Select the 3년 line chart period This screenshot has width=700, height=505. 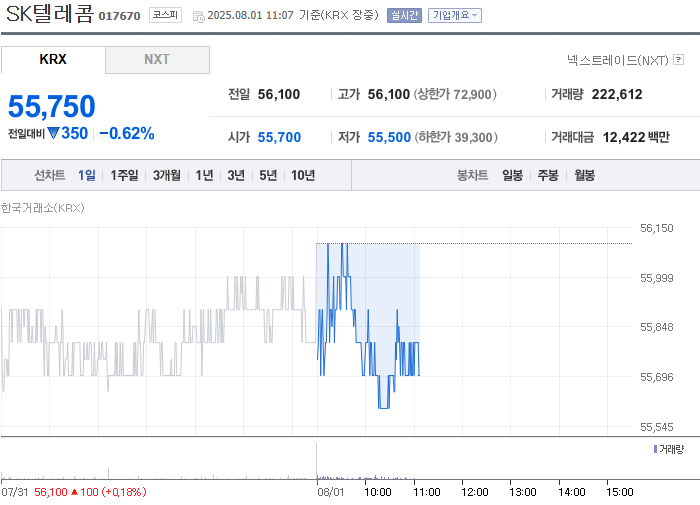tap(236, 175)
